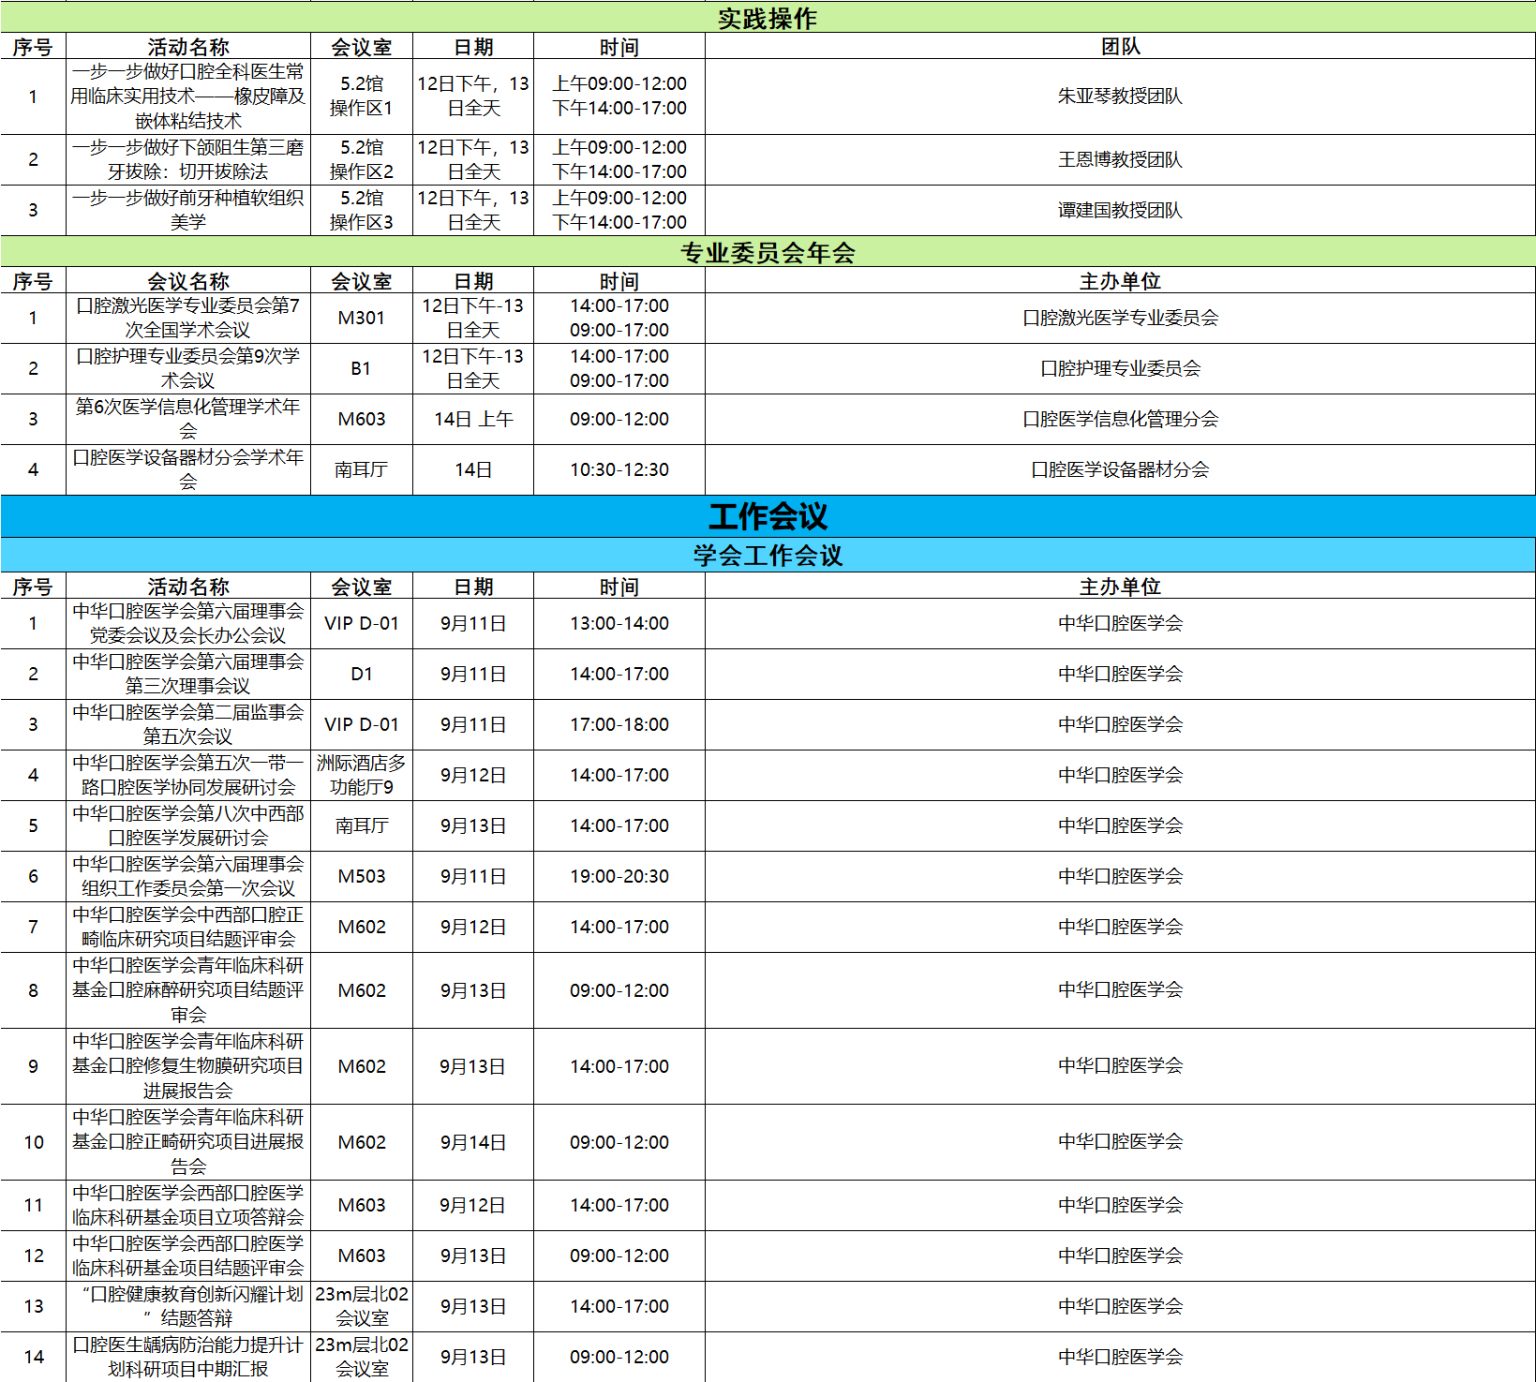Screen dimensions: 1536x1382
Task: Select the M301 meeting room cell
Action: tap(361, 318)
